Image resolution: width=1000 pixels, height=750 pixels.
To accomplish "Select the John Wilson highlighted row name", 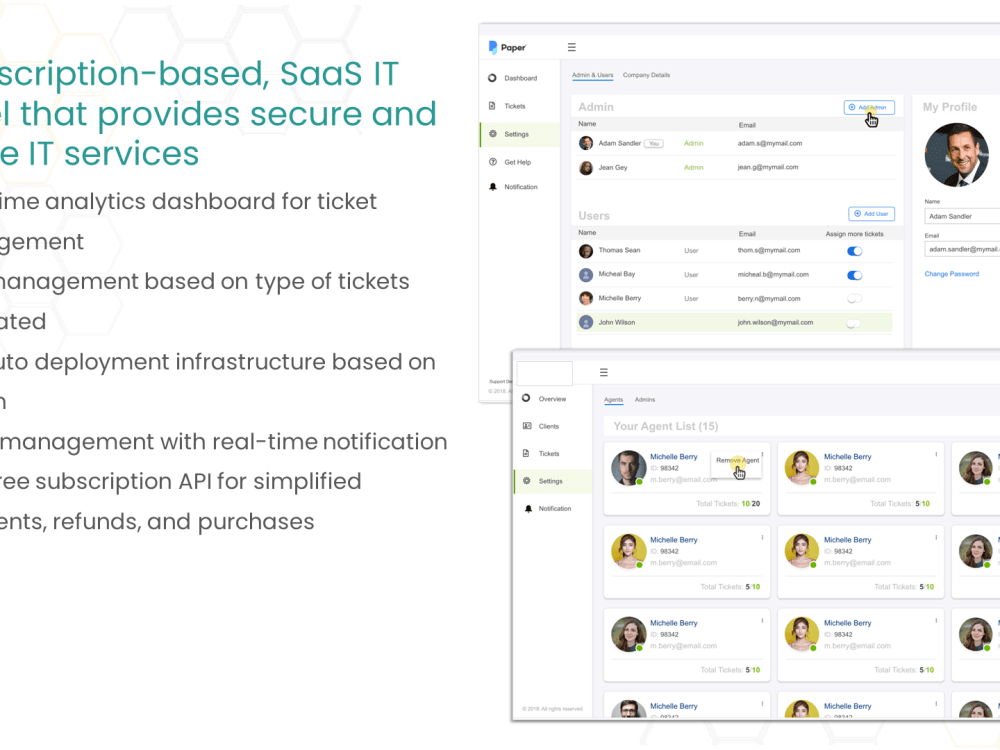I will tap(617, 323).
